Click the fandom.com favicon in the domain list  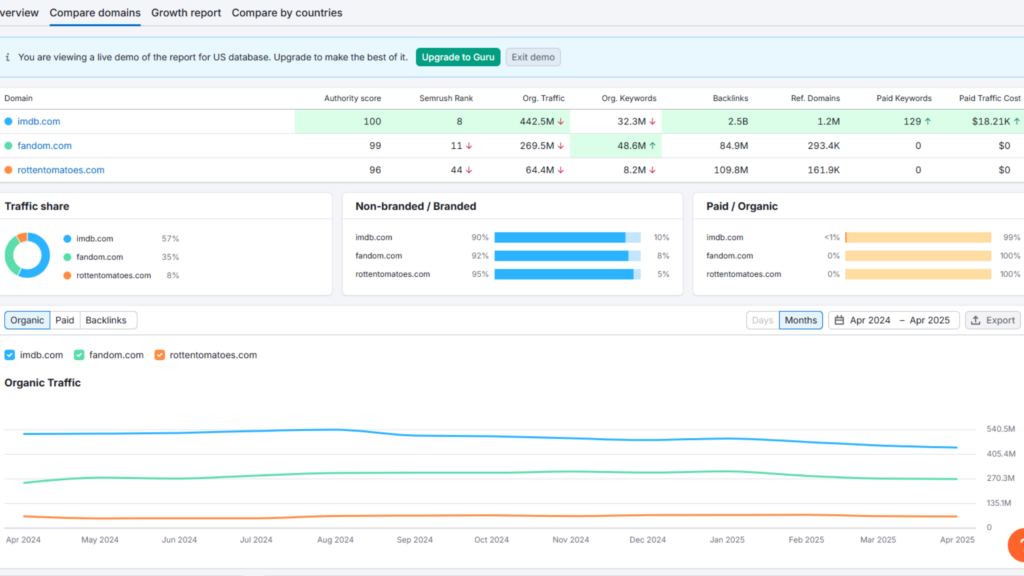(10, 145)
